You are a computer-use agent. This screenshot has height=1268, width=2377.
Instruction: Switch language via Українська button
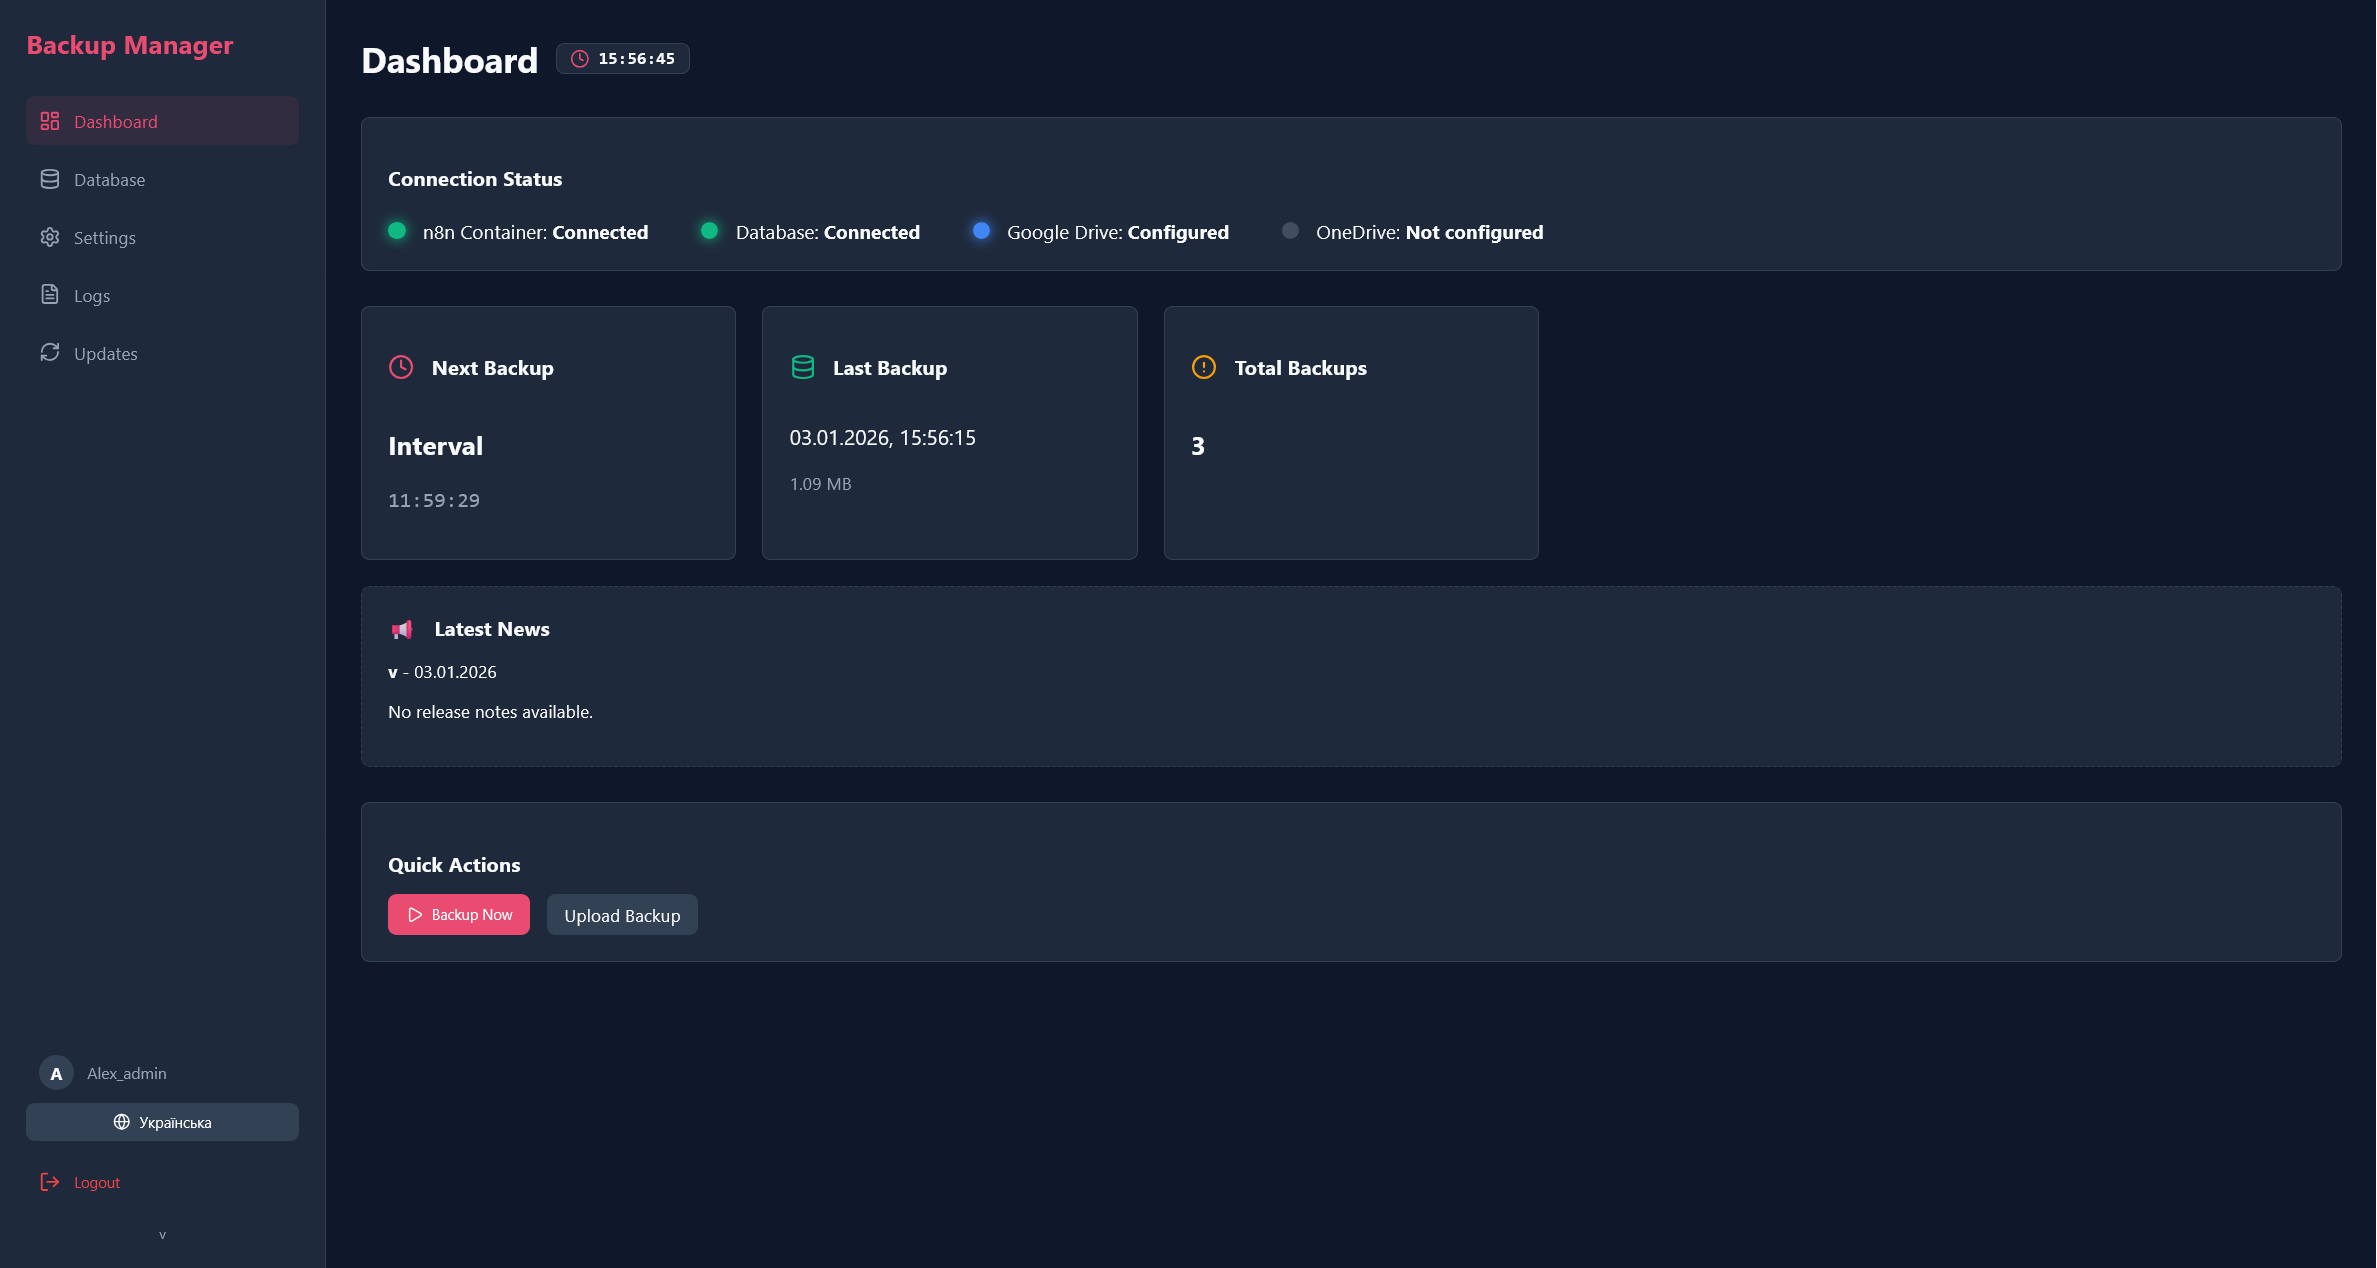point(163,1122)
